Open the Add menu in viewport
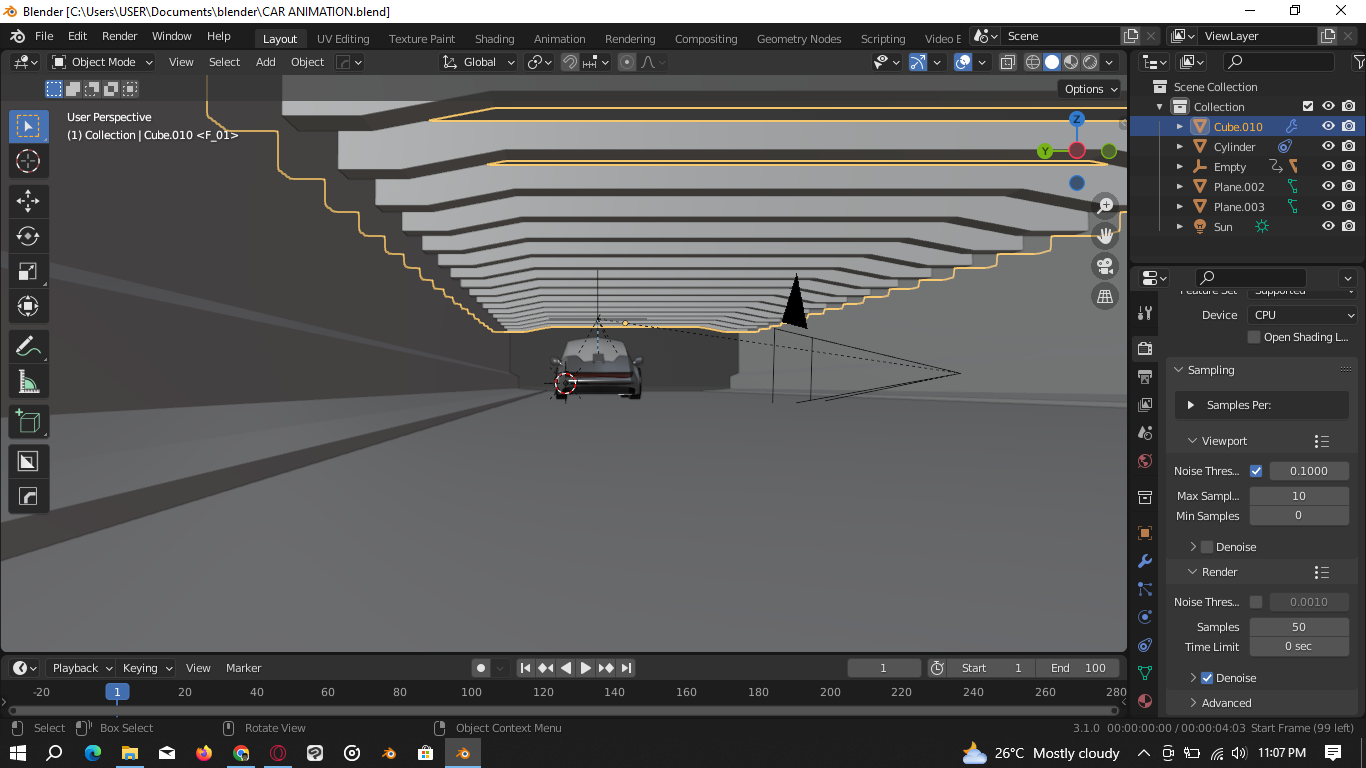 point(265,62)
